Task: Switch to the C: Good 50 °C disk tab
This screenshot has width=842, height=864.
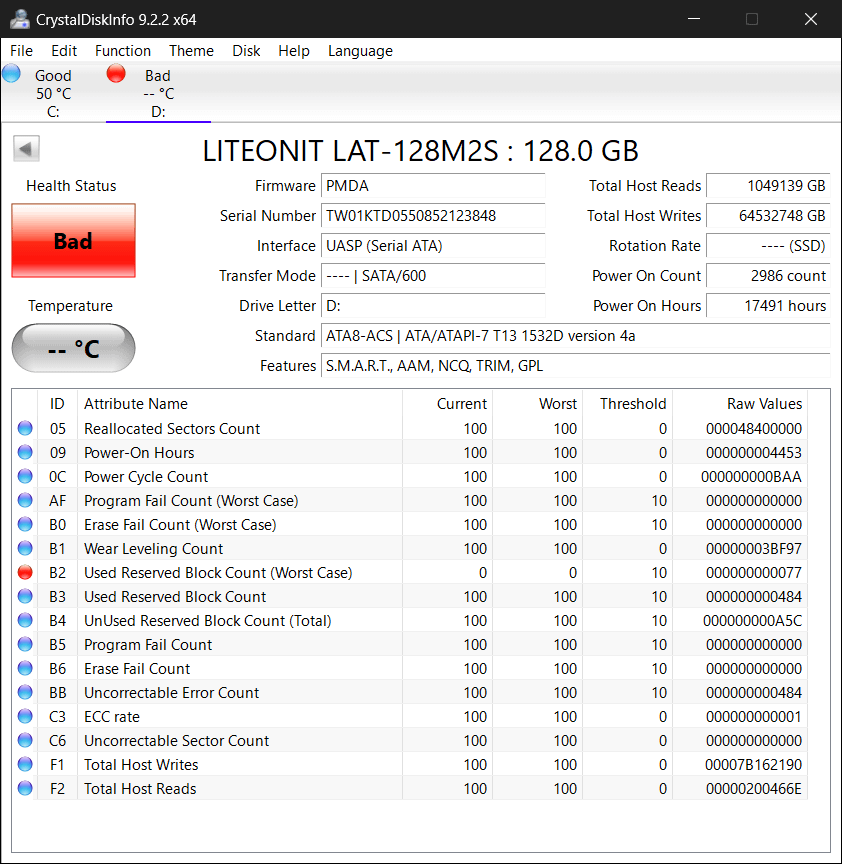Action: (53, 93)
